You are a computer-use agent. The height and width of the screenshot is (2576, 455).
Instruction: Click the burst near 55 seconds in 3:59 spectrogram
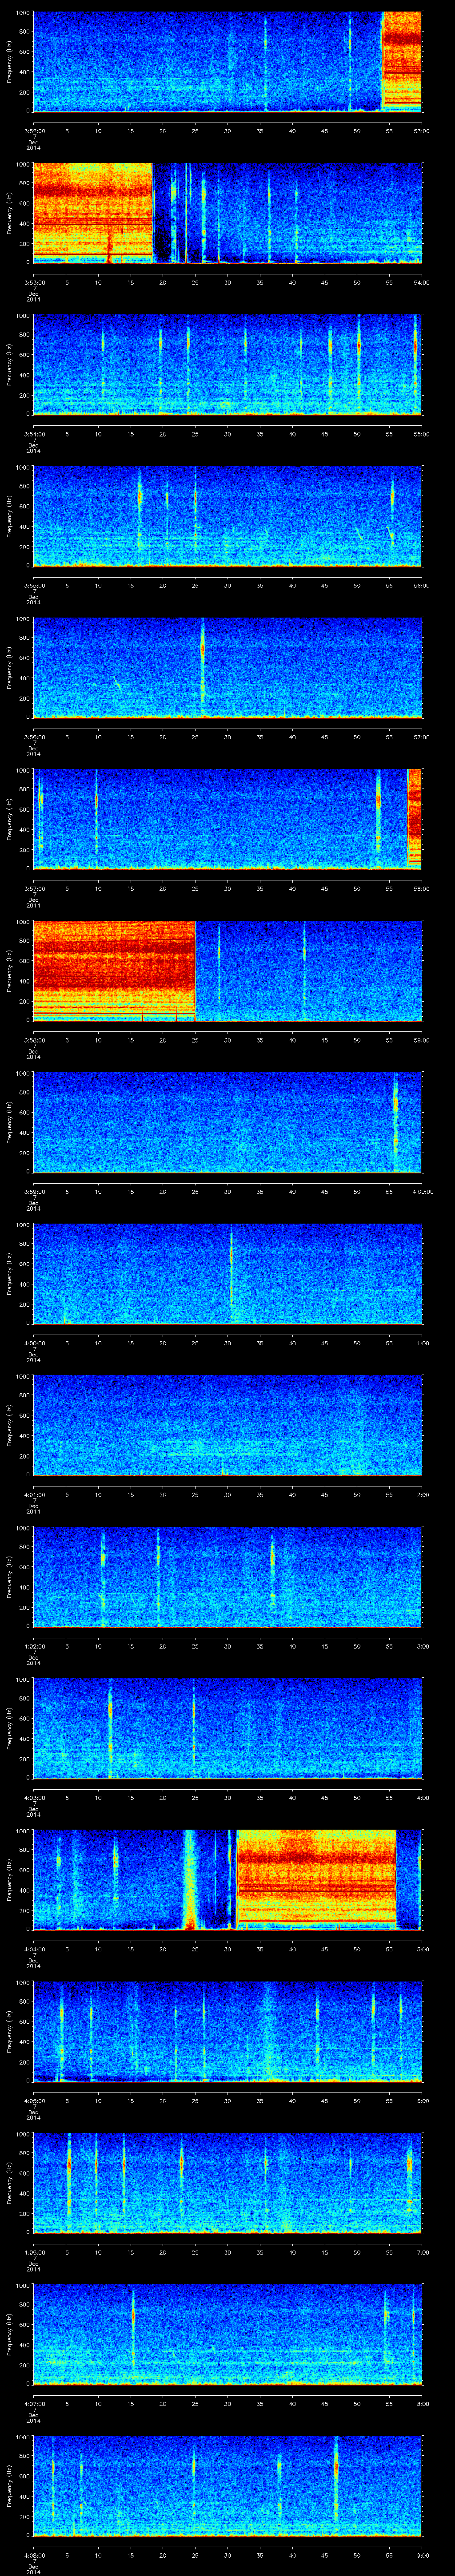click(x=395, y=1120)
